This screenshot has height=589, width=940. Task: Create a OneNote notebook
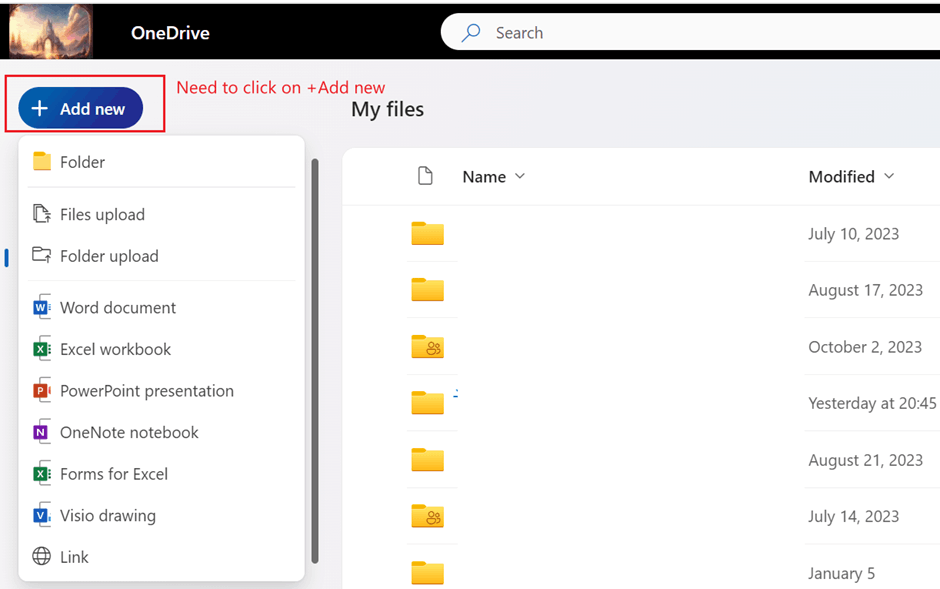tap(162, 433)
